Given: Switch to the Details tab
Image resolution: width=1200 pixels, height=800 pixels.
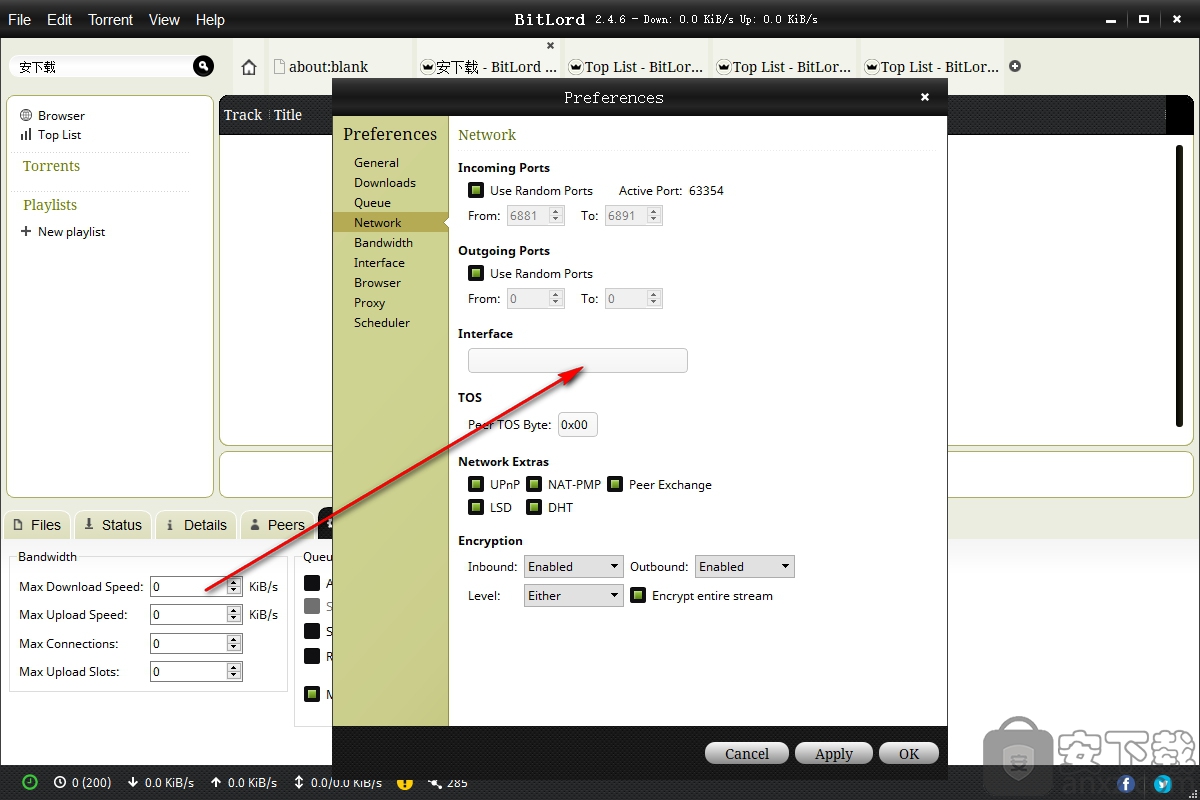Looking at the screenshot, I should 196,525.
